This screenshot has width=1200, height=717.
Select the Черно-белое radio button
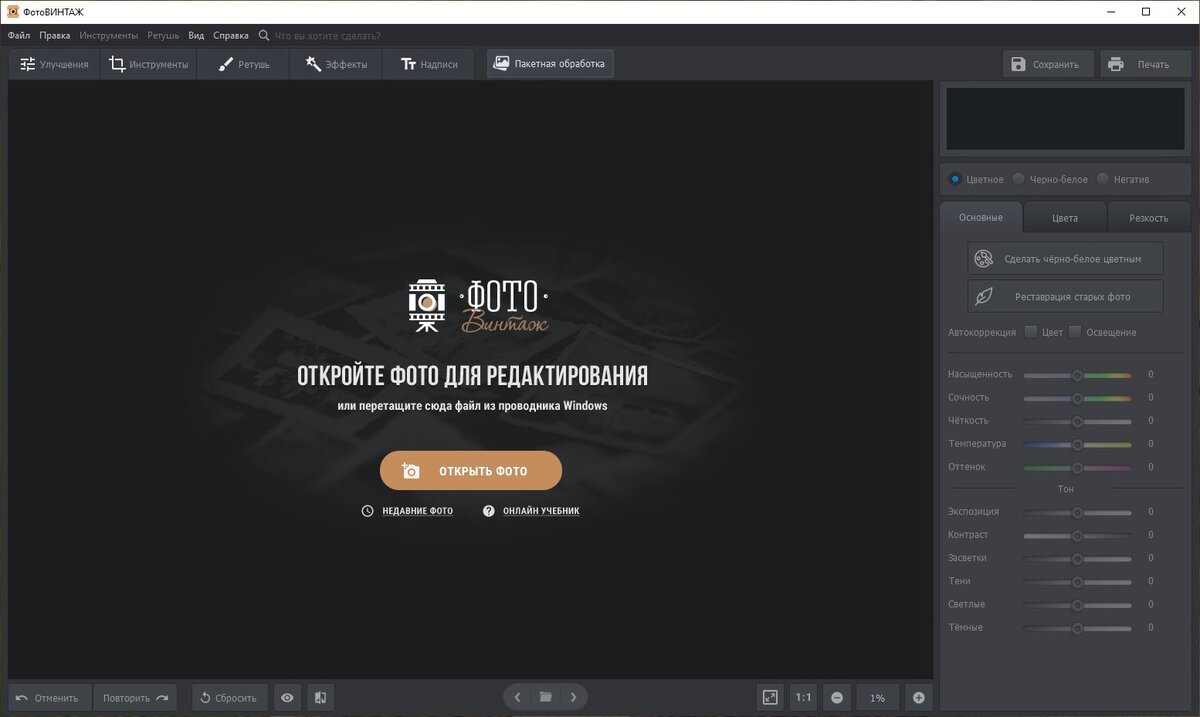pyautogui.click(x=1018, y=179)
